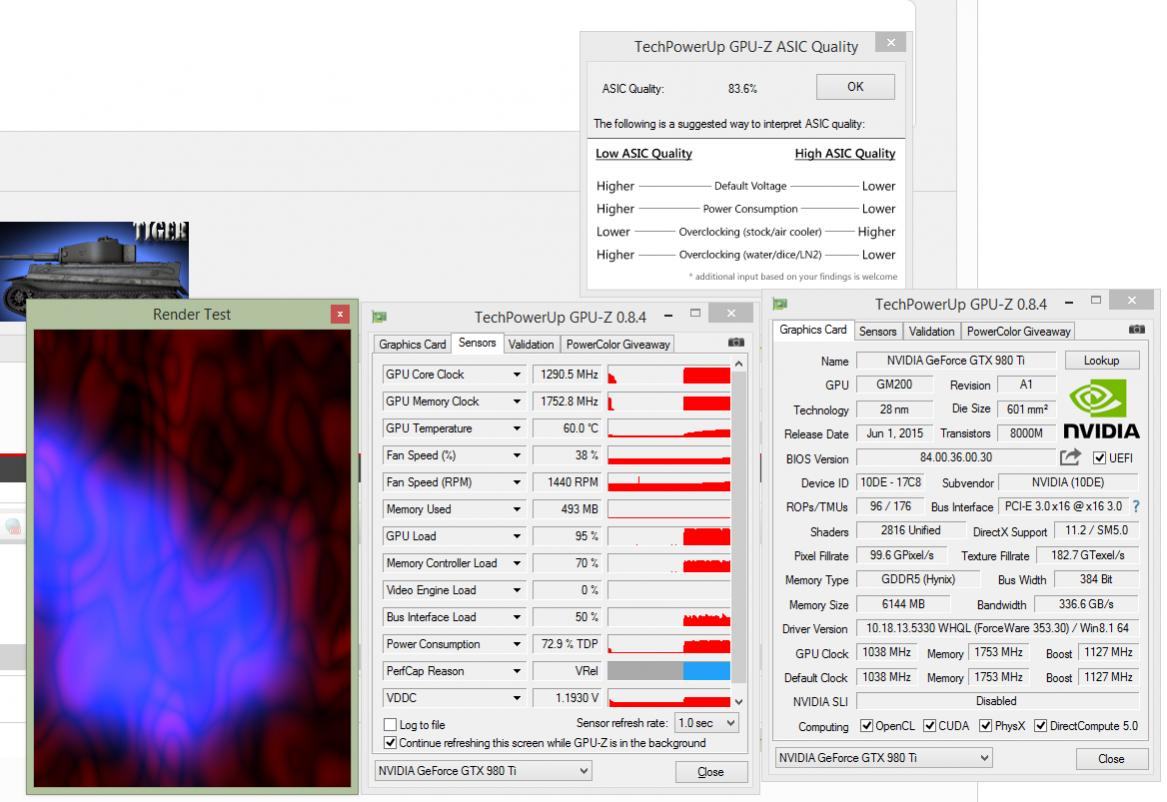Image resolution: width=1167 pixels, height=802 pixels.
Task: Open PowerColor Giveaway tab in right GPU-Z window
Action: click(1018, 331)
